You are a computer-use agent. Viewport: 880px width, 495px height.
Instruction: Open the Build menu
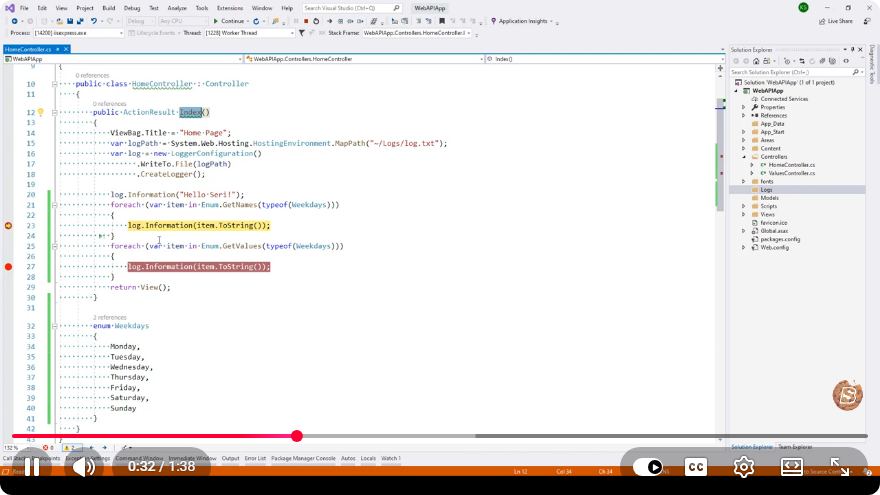[108, 8]
